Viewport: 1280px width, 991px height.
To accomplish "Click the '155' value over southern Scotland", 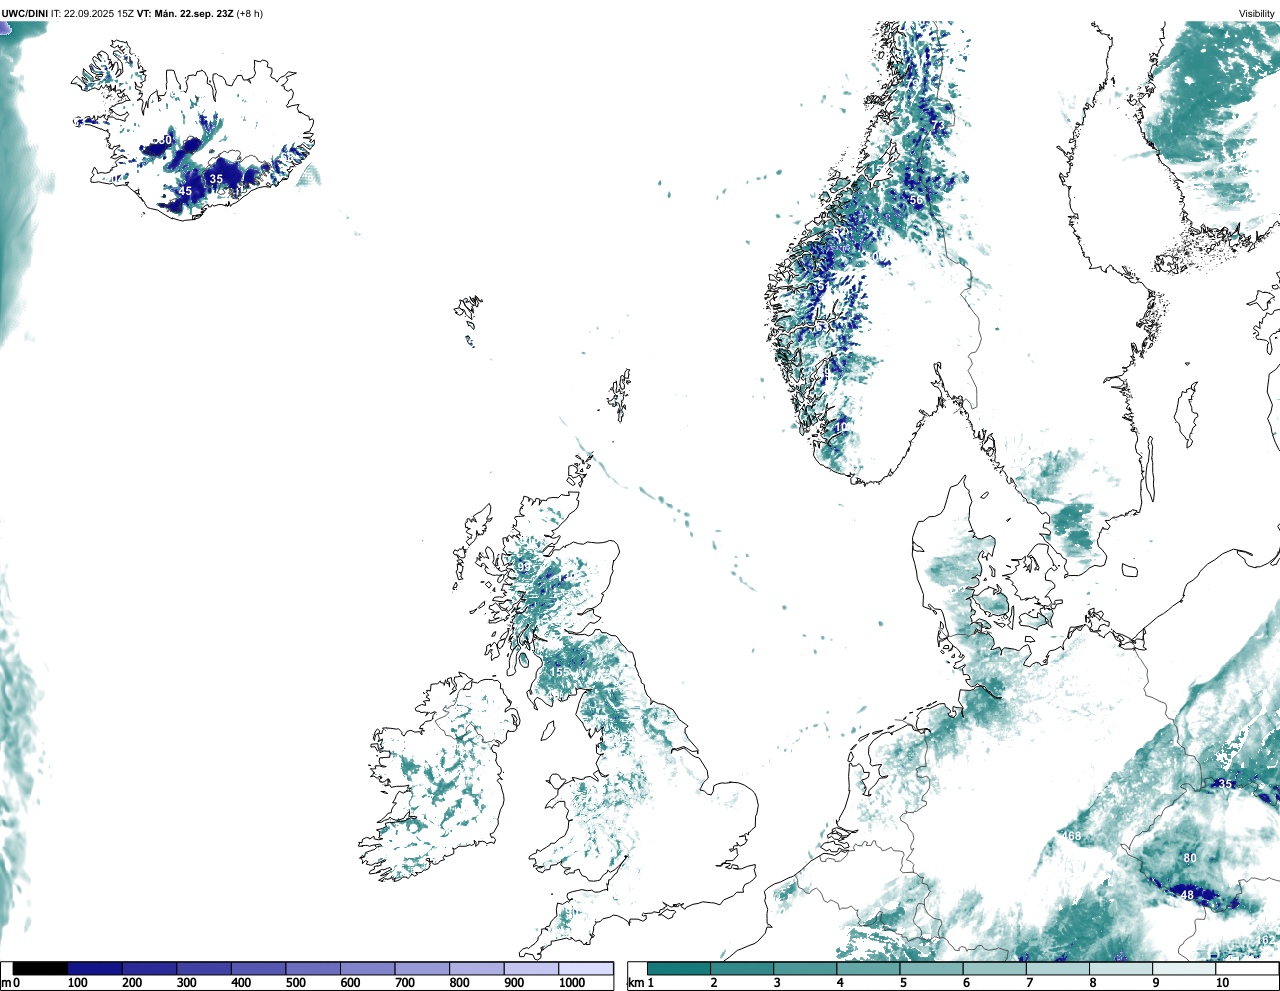I will (x=559, y=671).
